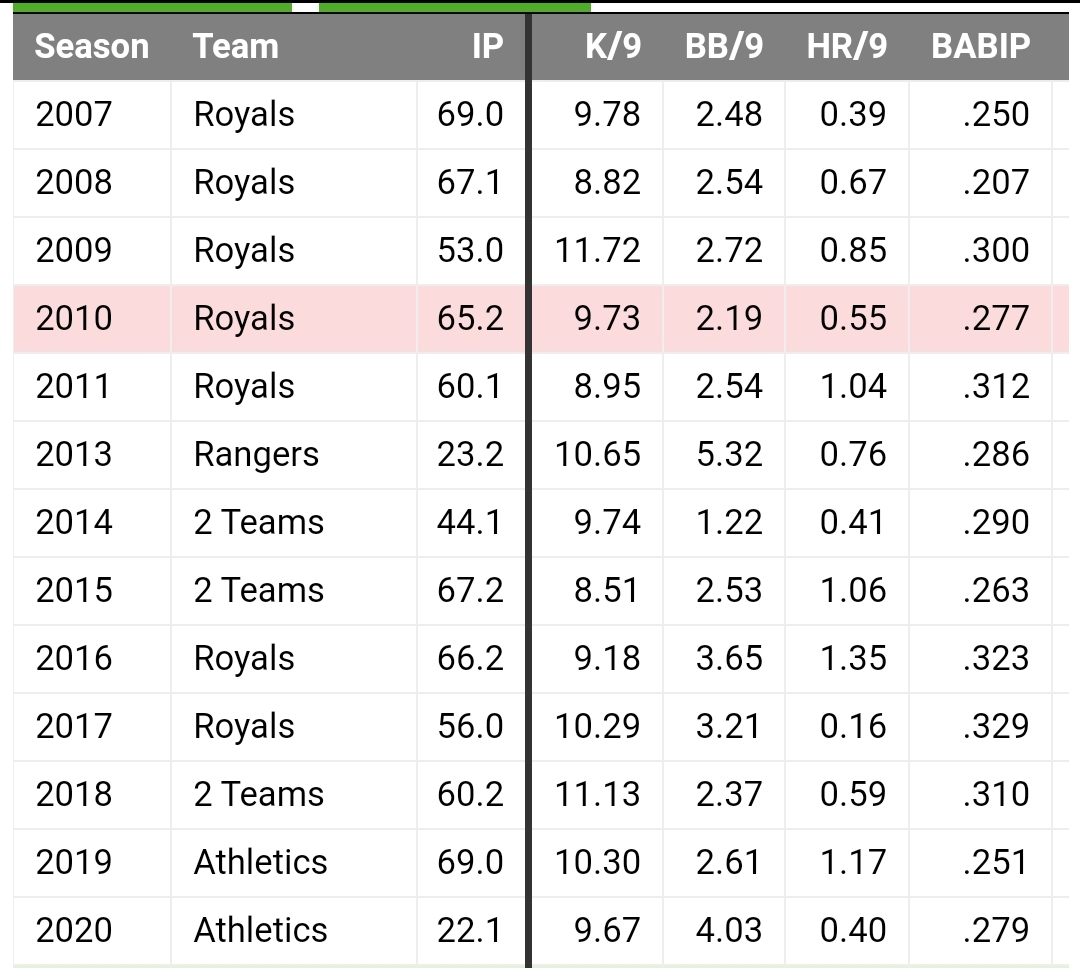The height and width of the screenshot is (968, 1080).
Task: Sort table by Season column header
Action: pyautogui.click(x=92, y=47)
